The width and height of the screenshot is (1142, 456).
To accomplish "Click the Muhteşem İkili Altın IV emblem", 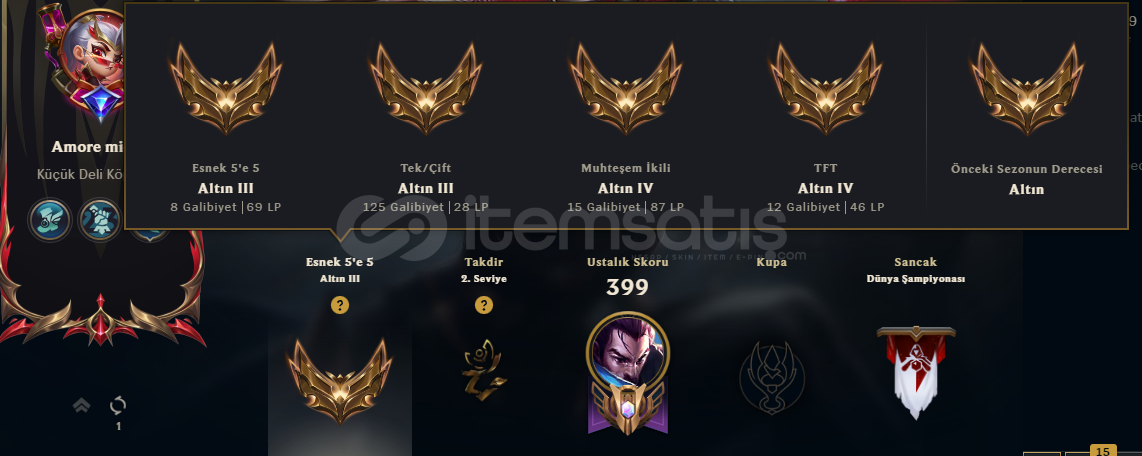I will point(626,89).
